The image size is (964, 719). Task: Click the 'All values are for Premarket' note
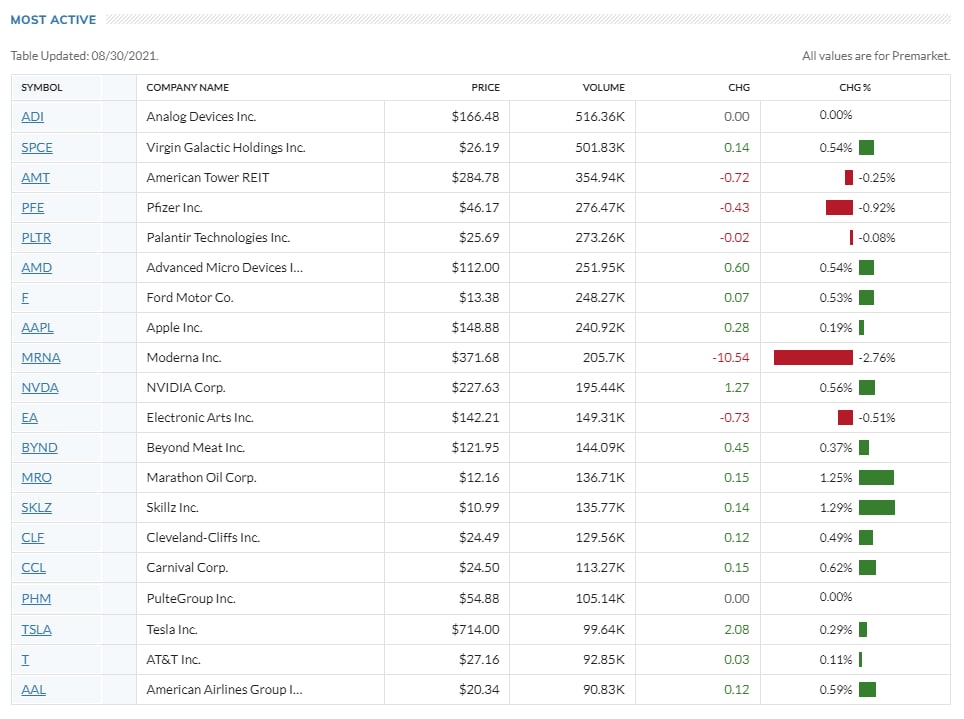876,56
